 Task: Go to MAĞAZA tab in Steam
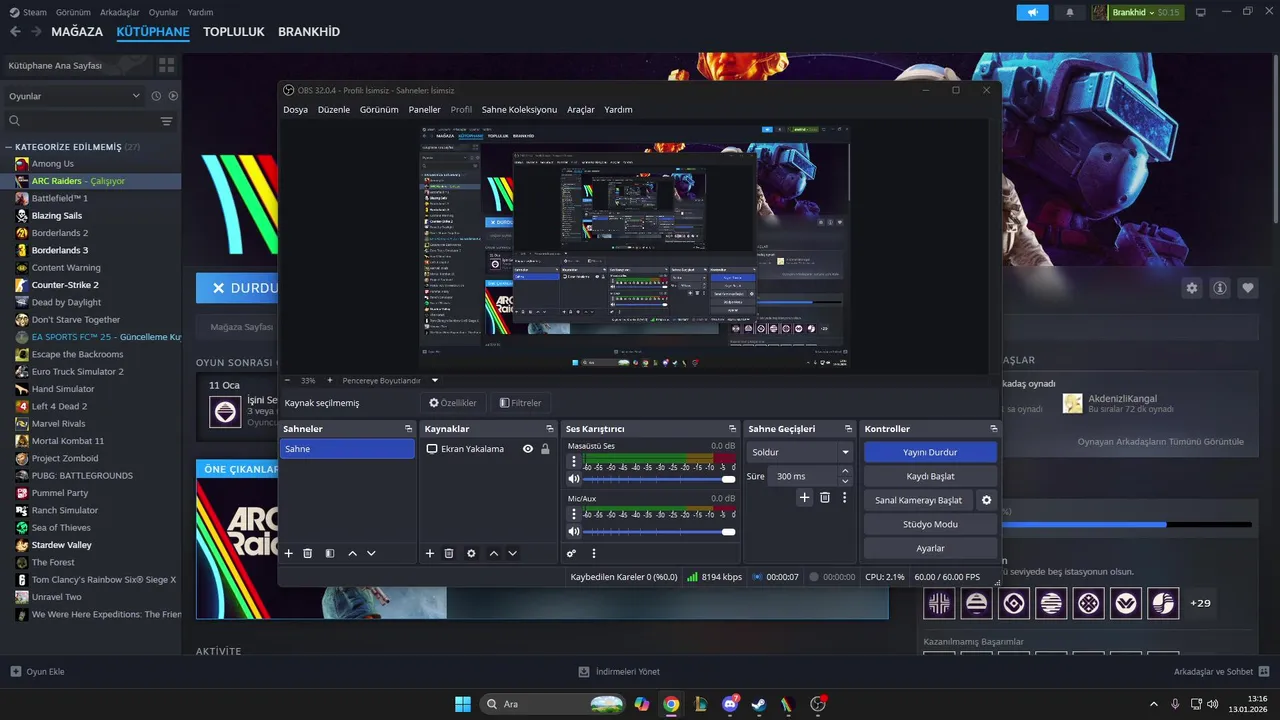77,32
